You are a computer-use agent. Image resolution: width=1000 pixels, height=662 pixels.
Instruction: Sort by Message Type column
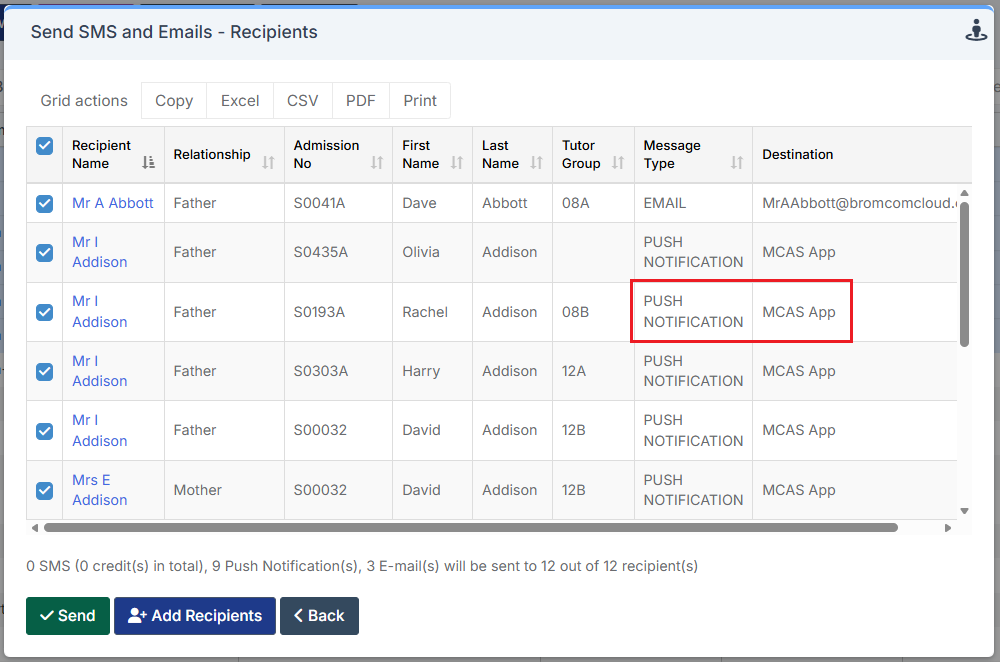coord(736,163)
